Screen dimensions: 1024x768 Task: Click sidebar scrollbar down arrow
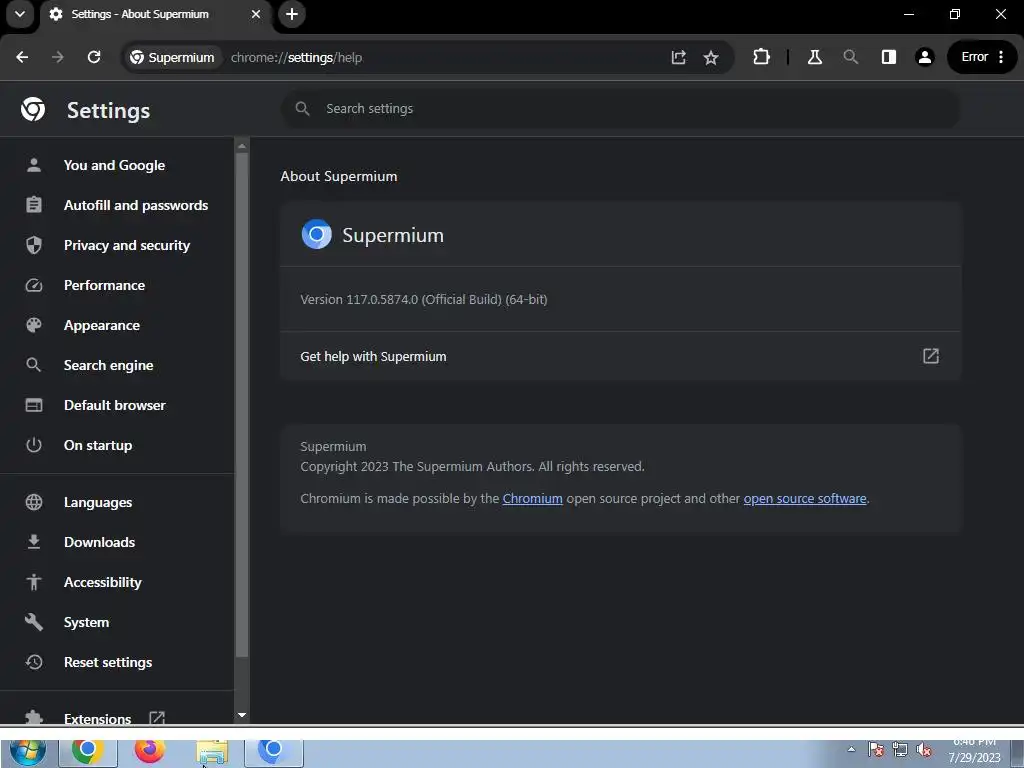[x=242, y=715]
